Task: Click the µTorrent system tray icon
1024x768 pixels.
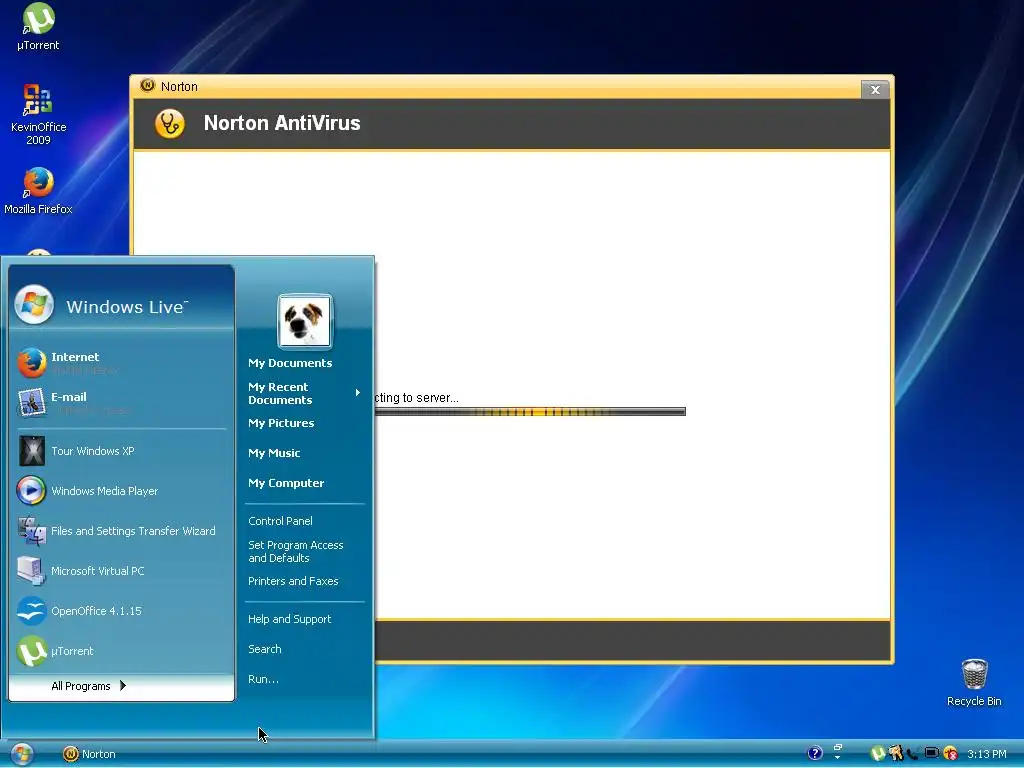Action: tap(878, 754)
